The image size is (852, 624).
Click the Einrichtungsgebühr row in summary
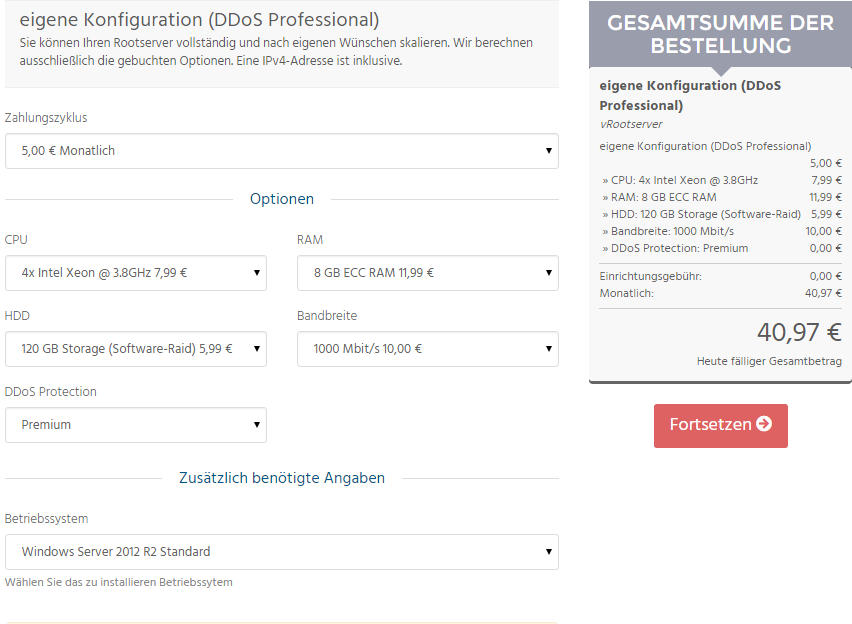(x=721, y=276)
